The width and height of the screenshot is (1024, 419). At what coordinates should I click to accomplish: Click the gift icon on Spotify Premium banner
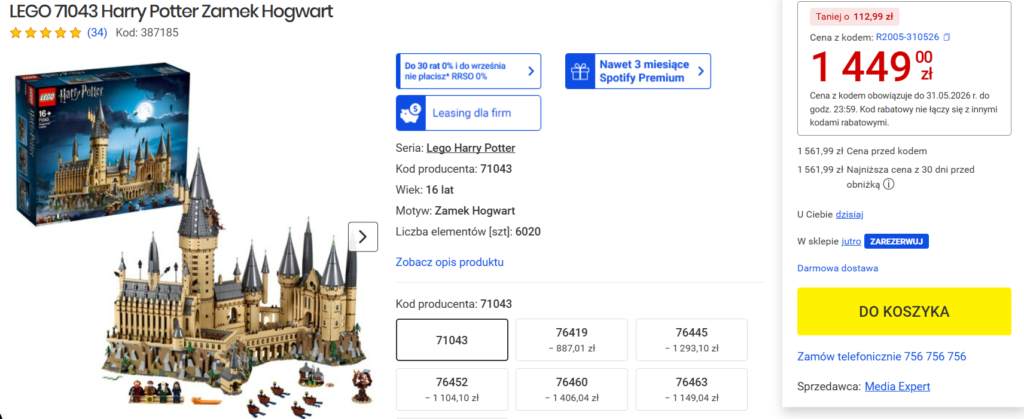[x=579, y=71]
